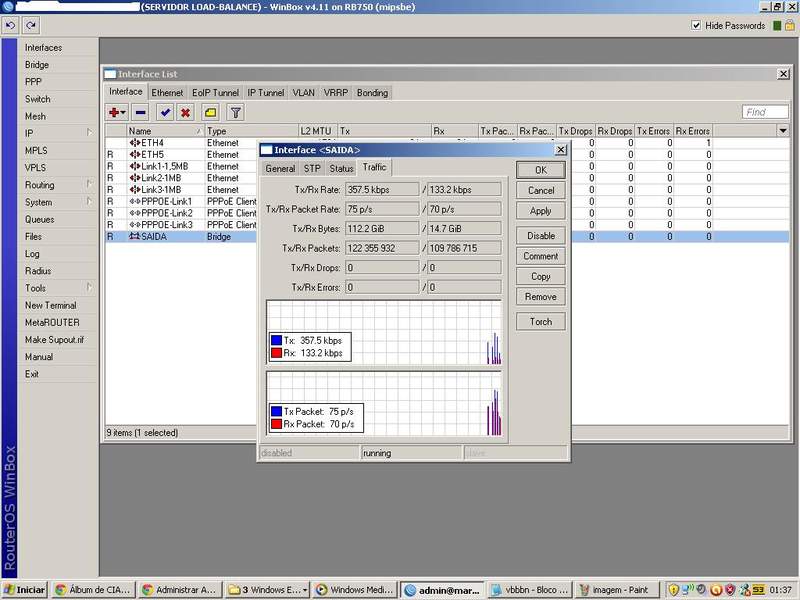Image resolution: width=800 pixels, height=600 pixels.
Task: Click the funnel Filter icon
Action: pos(235,112)
